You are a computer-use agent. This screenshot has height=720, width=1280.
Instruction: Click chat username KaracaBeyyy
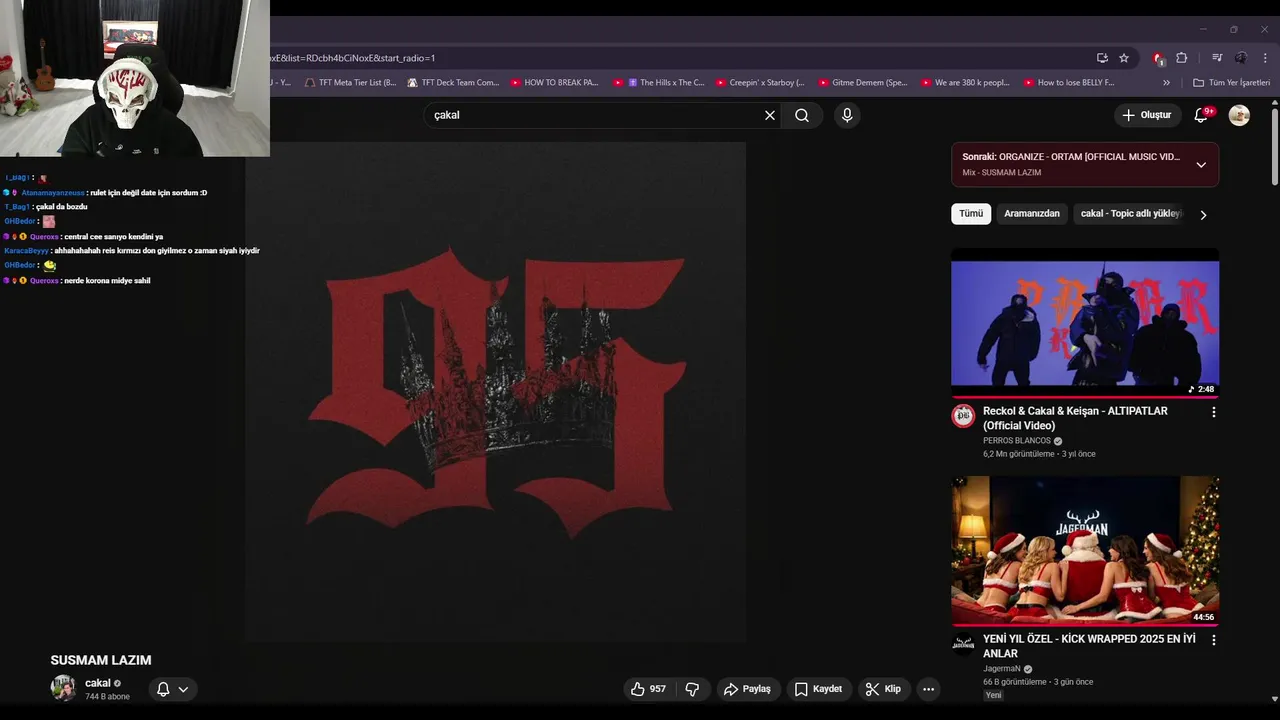click(26, 251)
